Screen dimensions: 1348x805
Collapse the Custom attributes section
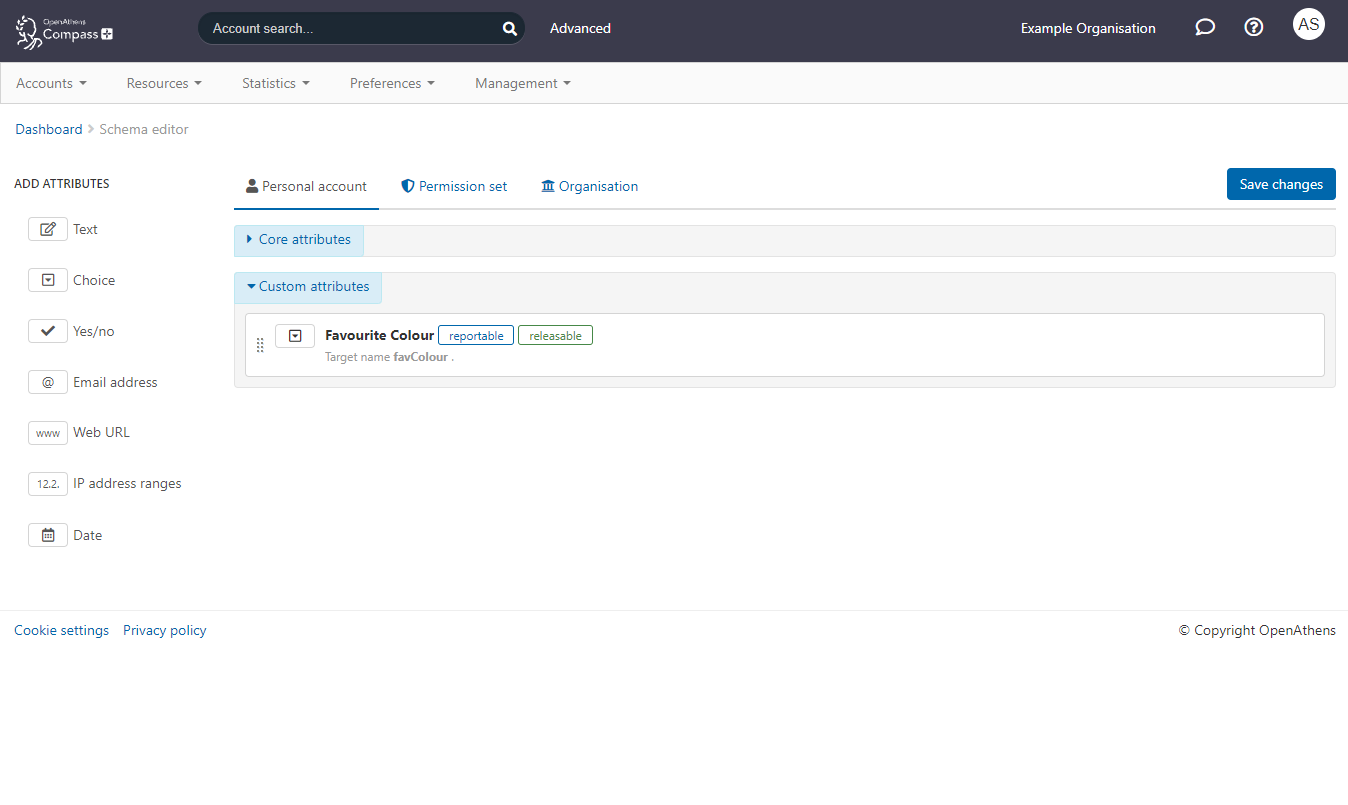[308, 287]
